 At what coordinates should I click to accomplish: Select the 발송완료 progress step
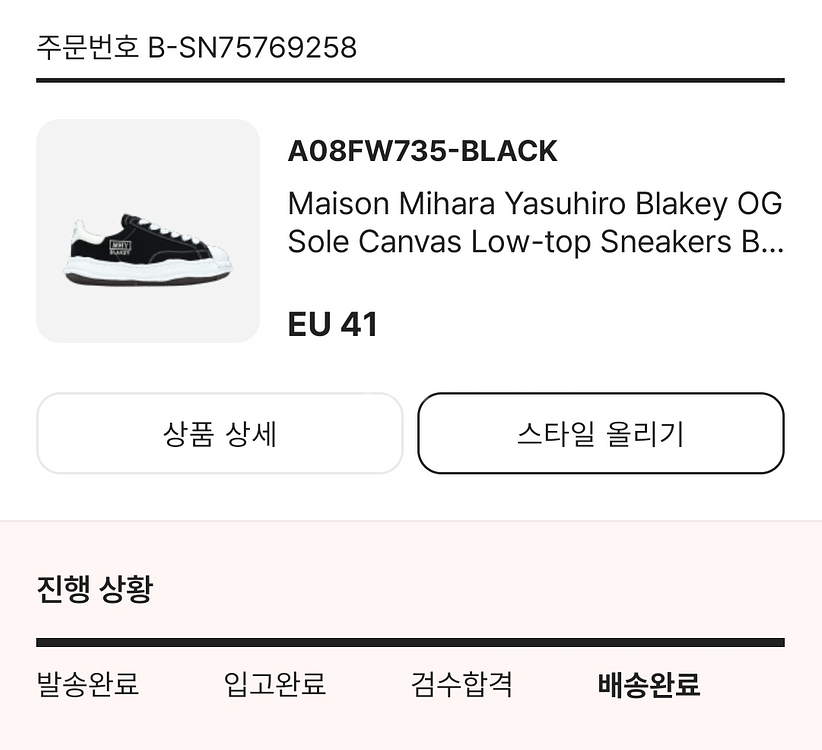click(x=88, y=684)
